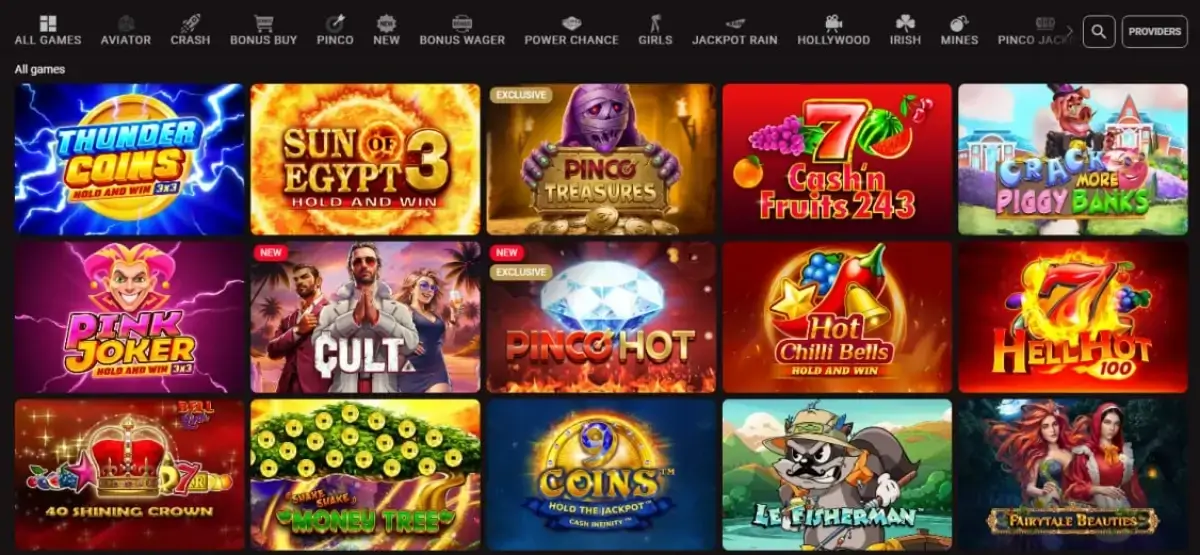Screen dimensions: 1200x555
Task: Open the Hollywood camera category
Action: tap(833, 31)
